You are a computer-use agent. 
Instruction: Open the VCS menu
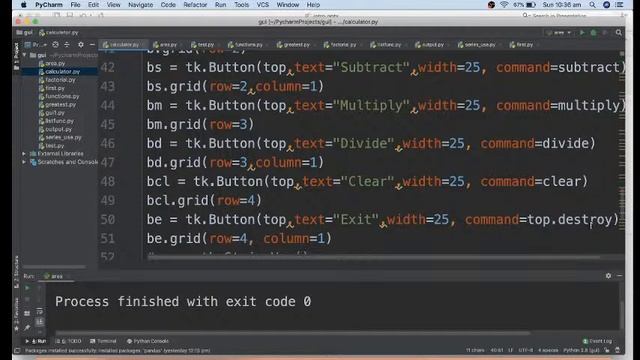(262, 5)
